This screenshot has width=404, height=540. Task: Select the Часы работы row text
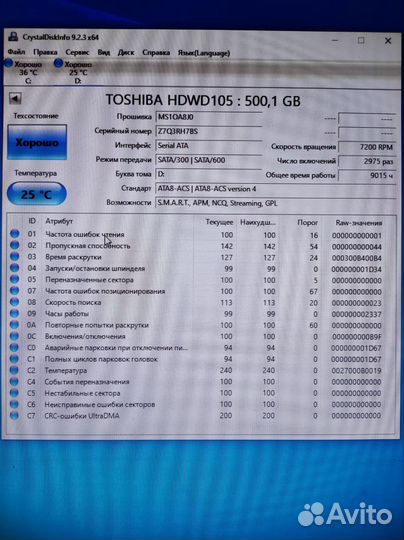(67, 313)
